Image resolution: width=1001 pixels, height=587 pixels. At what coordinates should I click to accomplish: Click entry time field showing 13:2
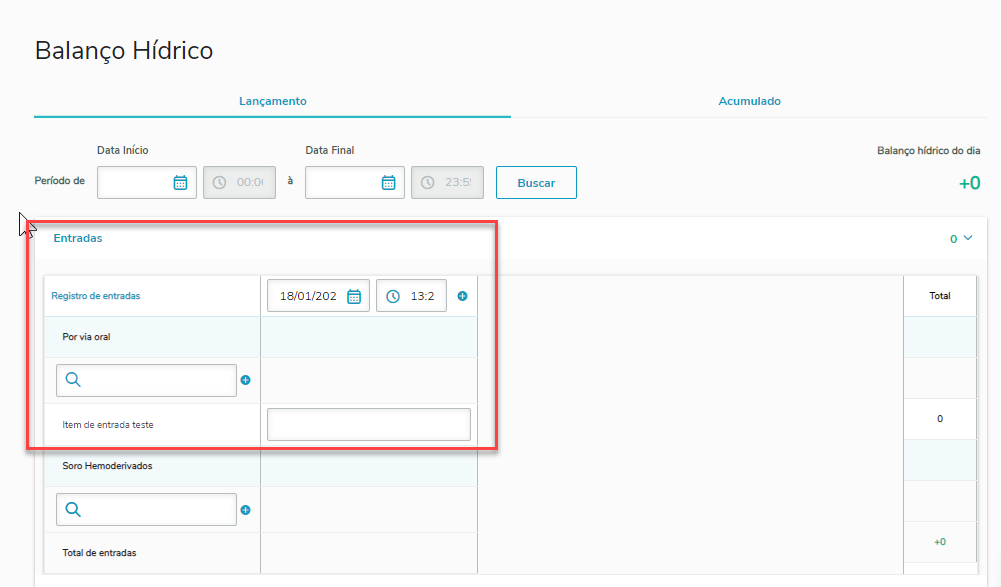coord(411,296)
